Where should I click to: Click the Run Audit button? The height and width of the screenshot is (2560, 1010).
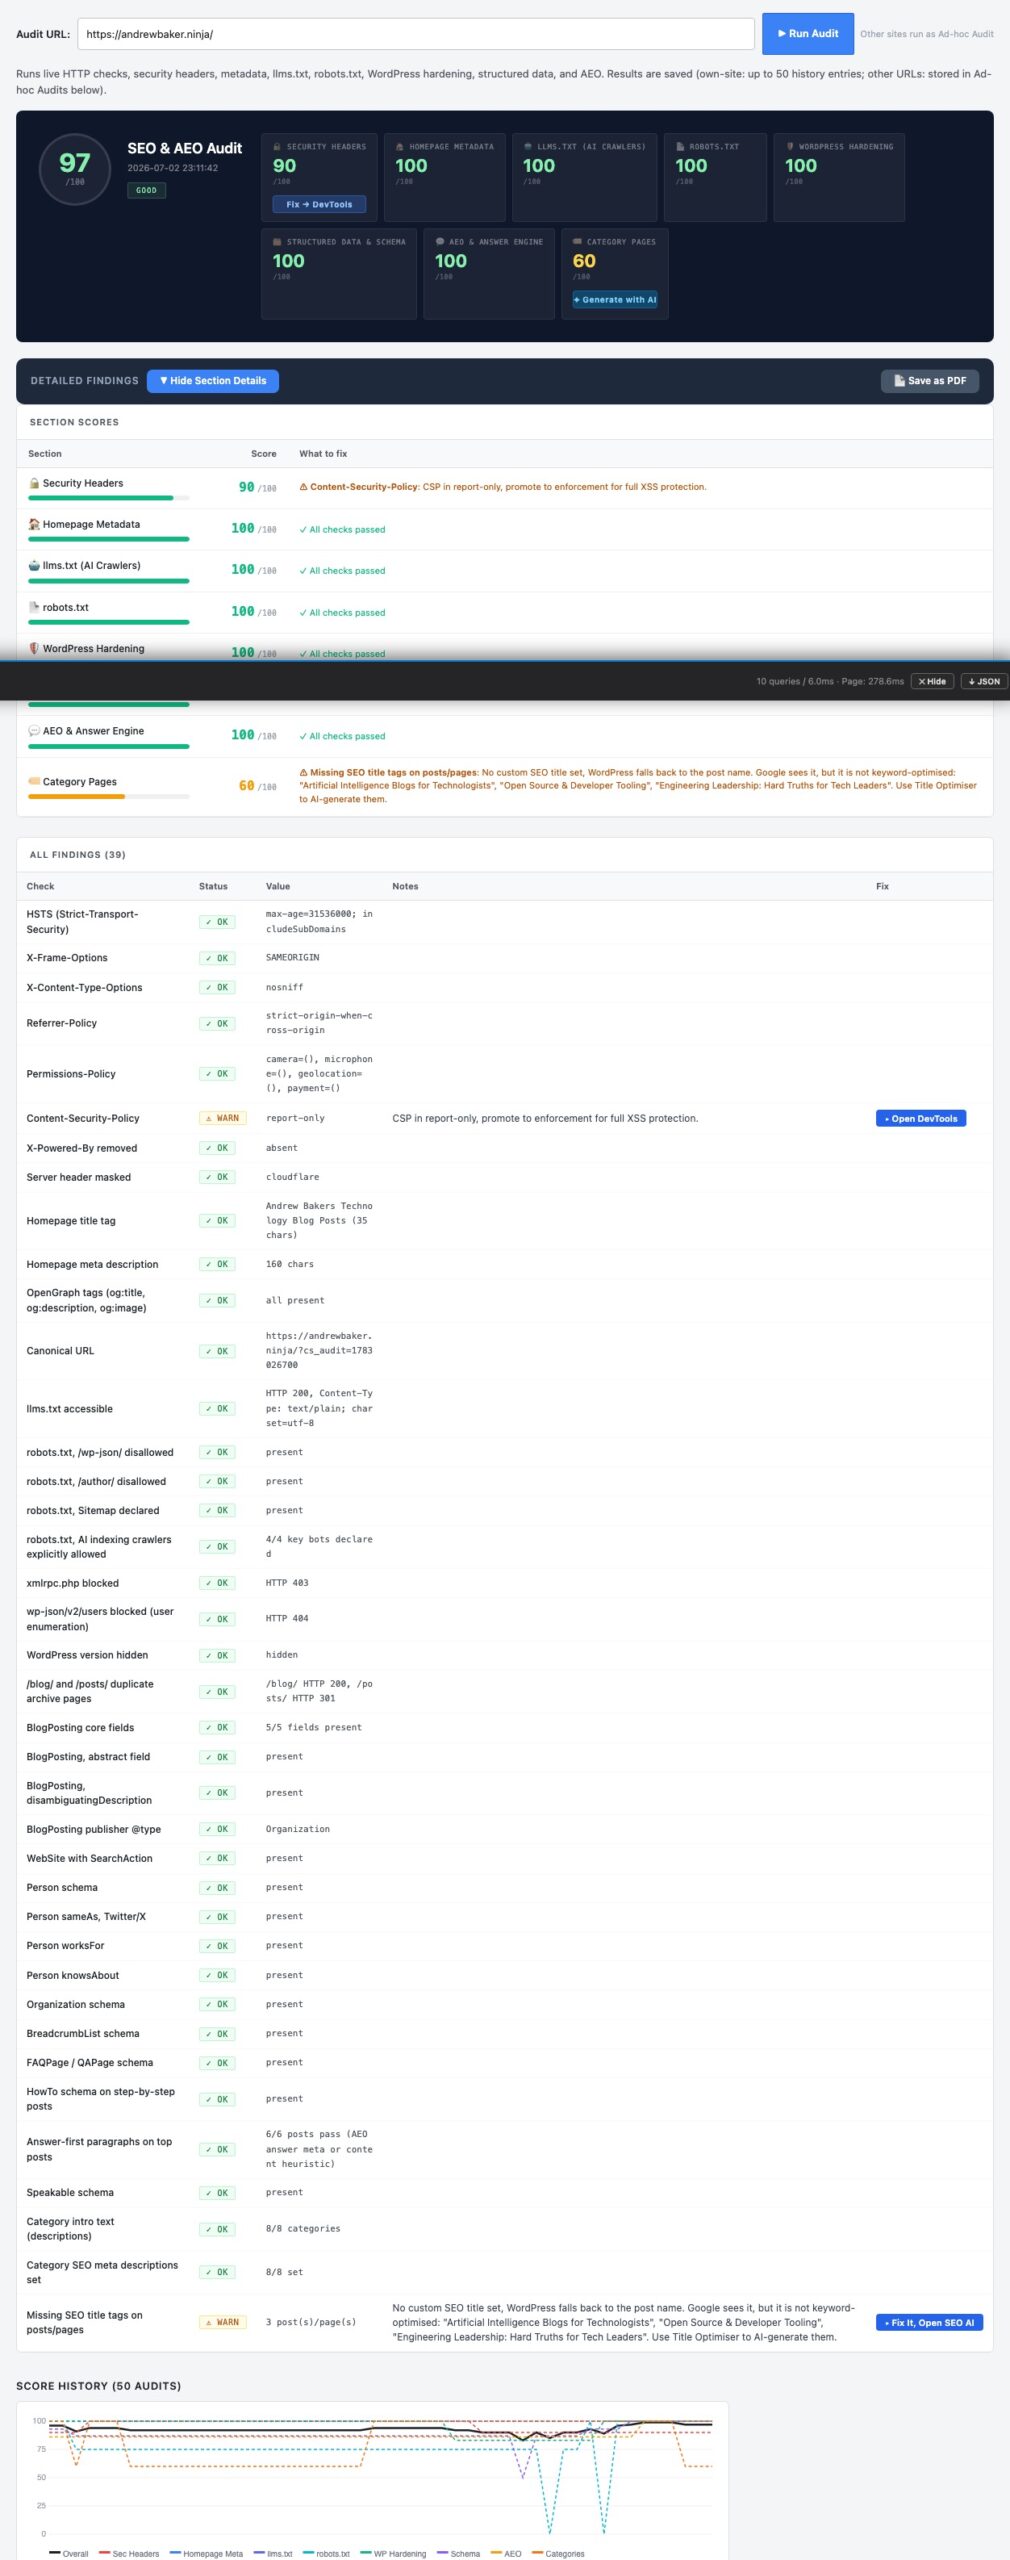click(807, 34)
